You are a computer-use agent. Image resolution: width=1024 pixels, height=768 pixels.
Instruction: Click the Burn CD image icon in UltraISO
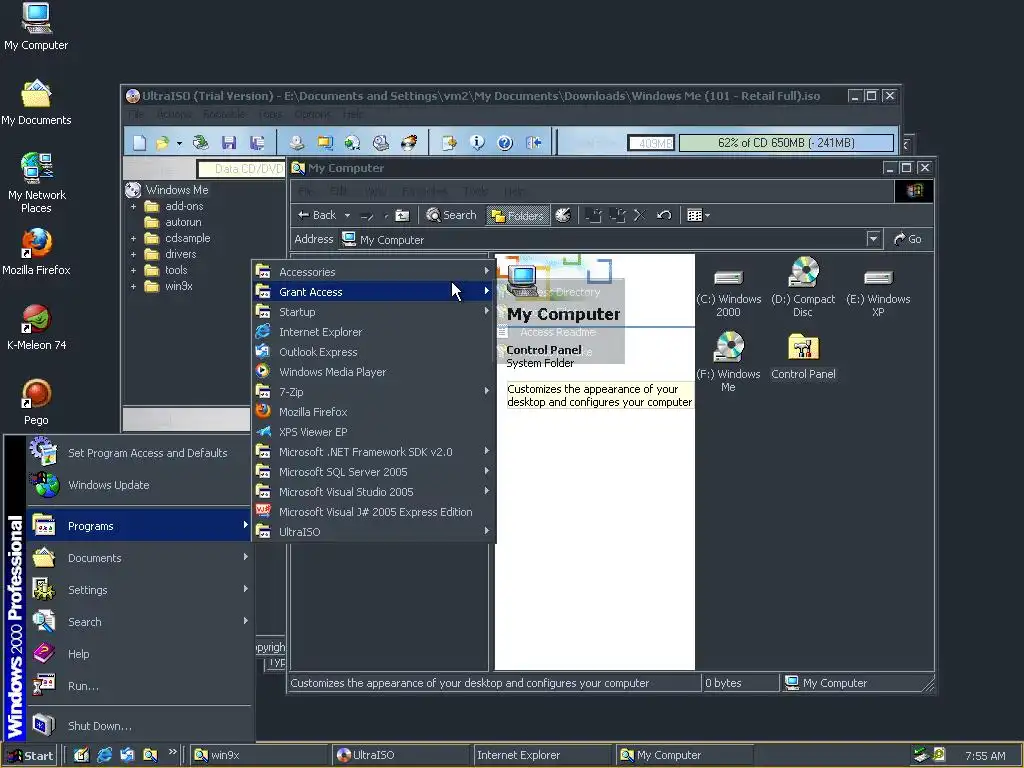click(409, 142)
